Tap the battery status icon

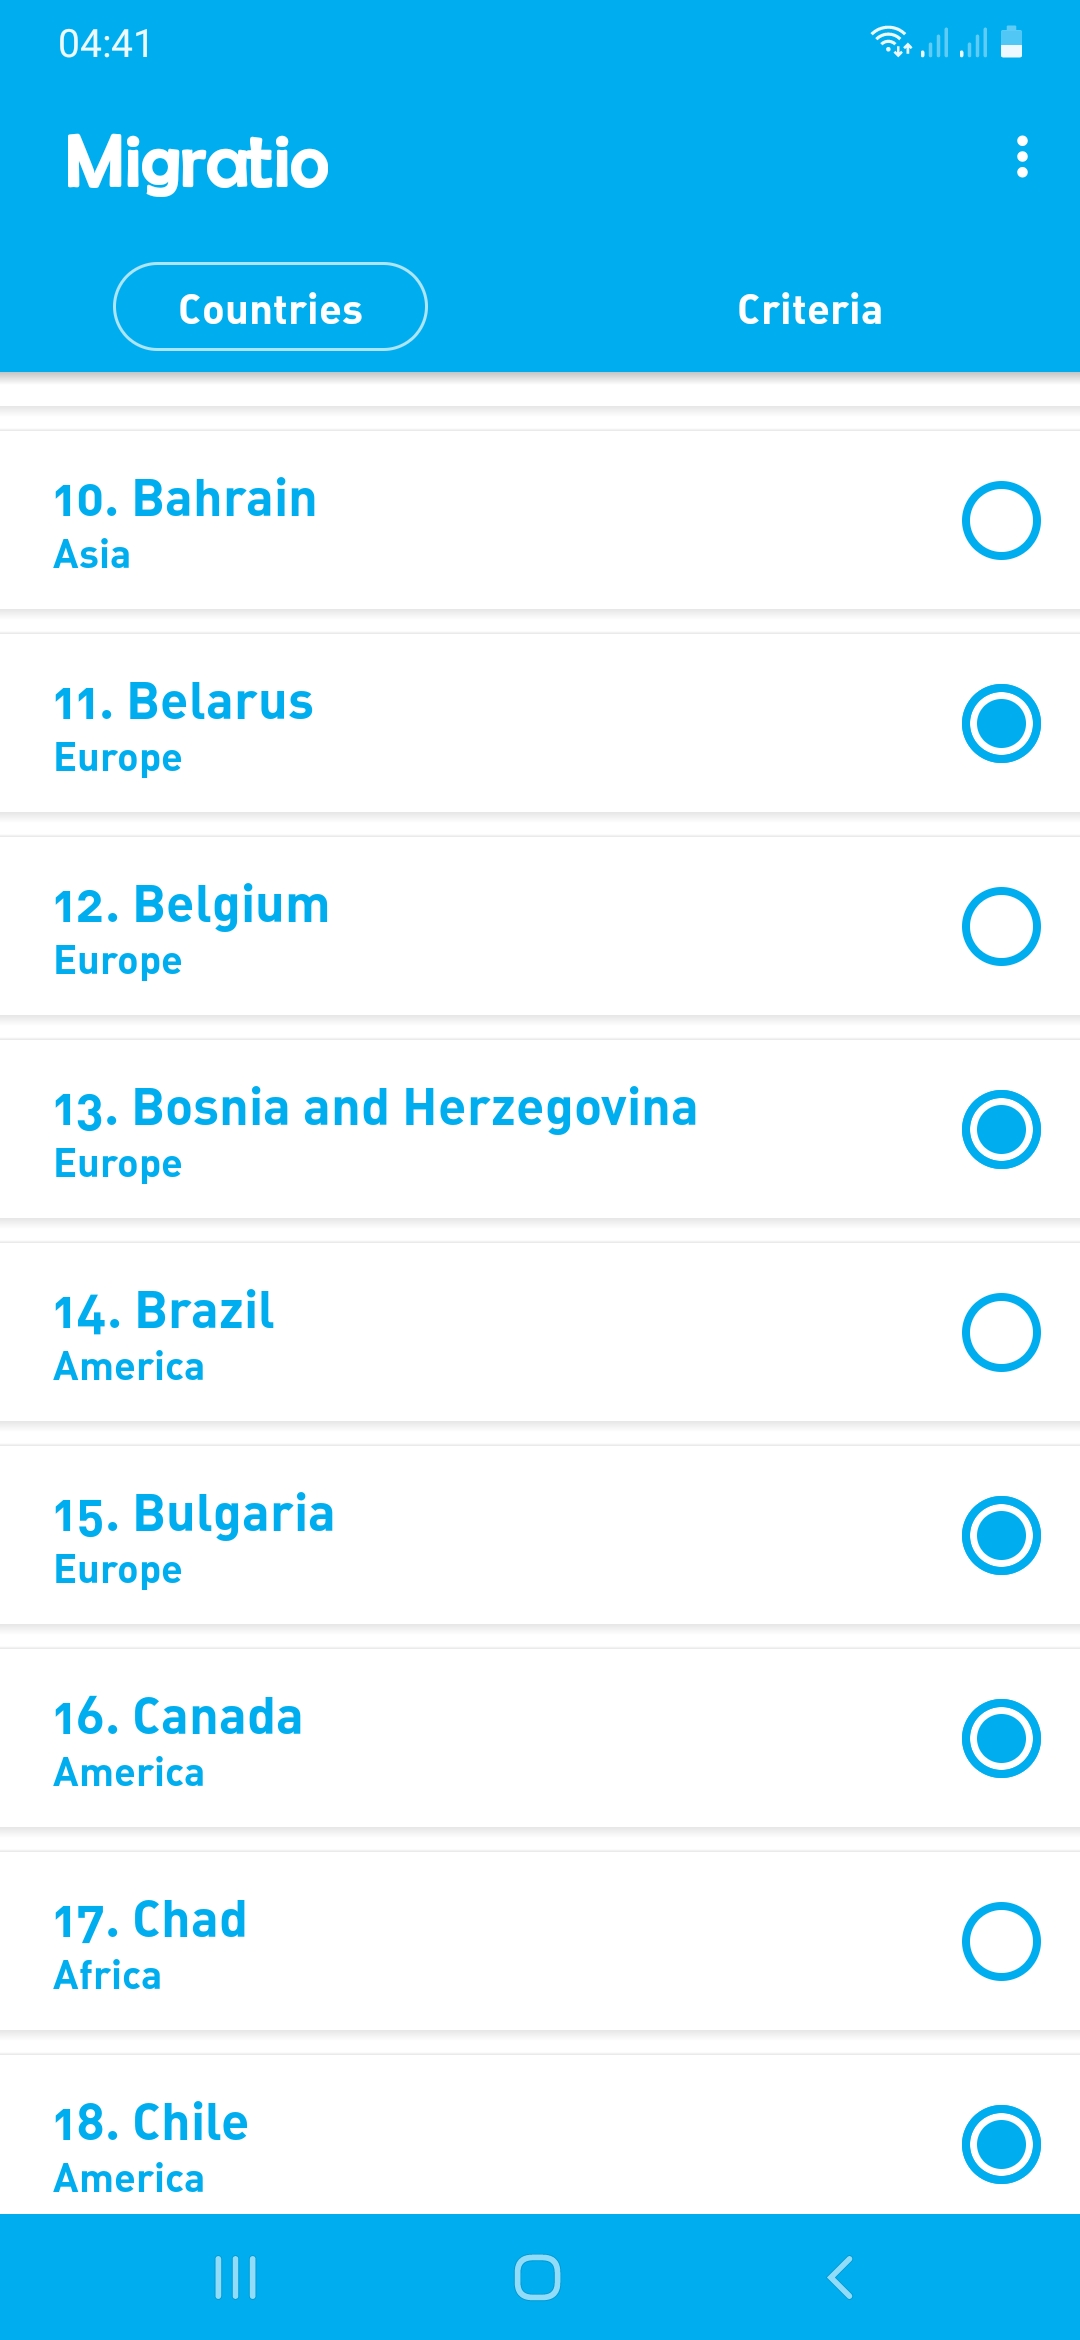(x=1011, y=43)
